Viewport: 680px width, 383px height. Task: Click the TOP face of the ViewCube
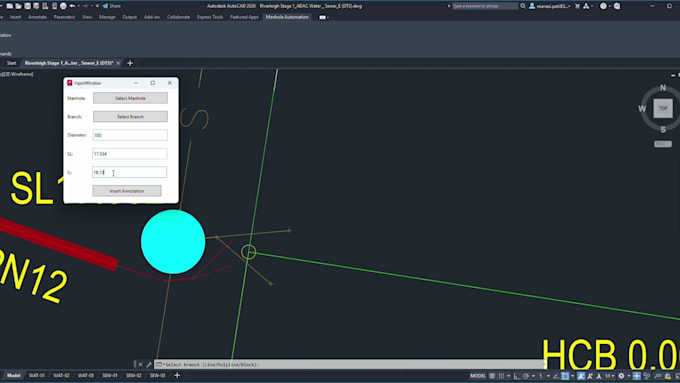pos(663,108)
